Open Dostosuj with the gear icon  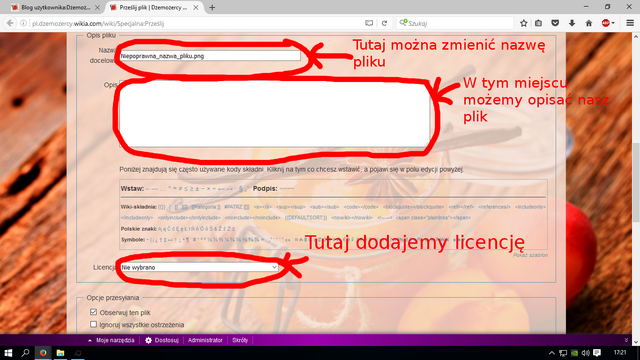pyautogui.click(x=162, y=340)
